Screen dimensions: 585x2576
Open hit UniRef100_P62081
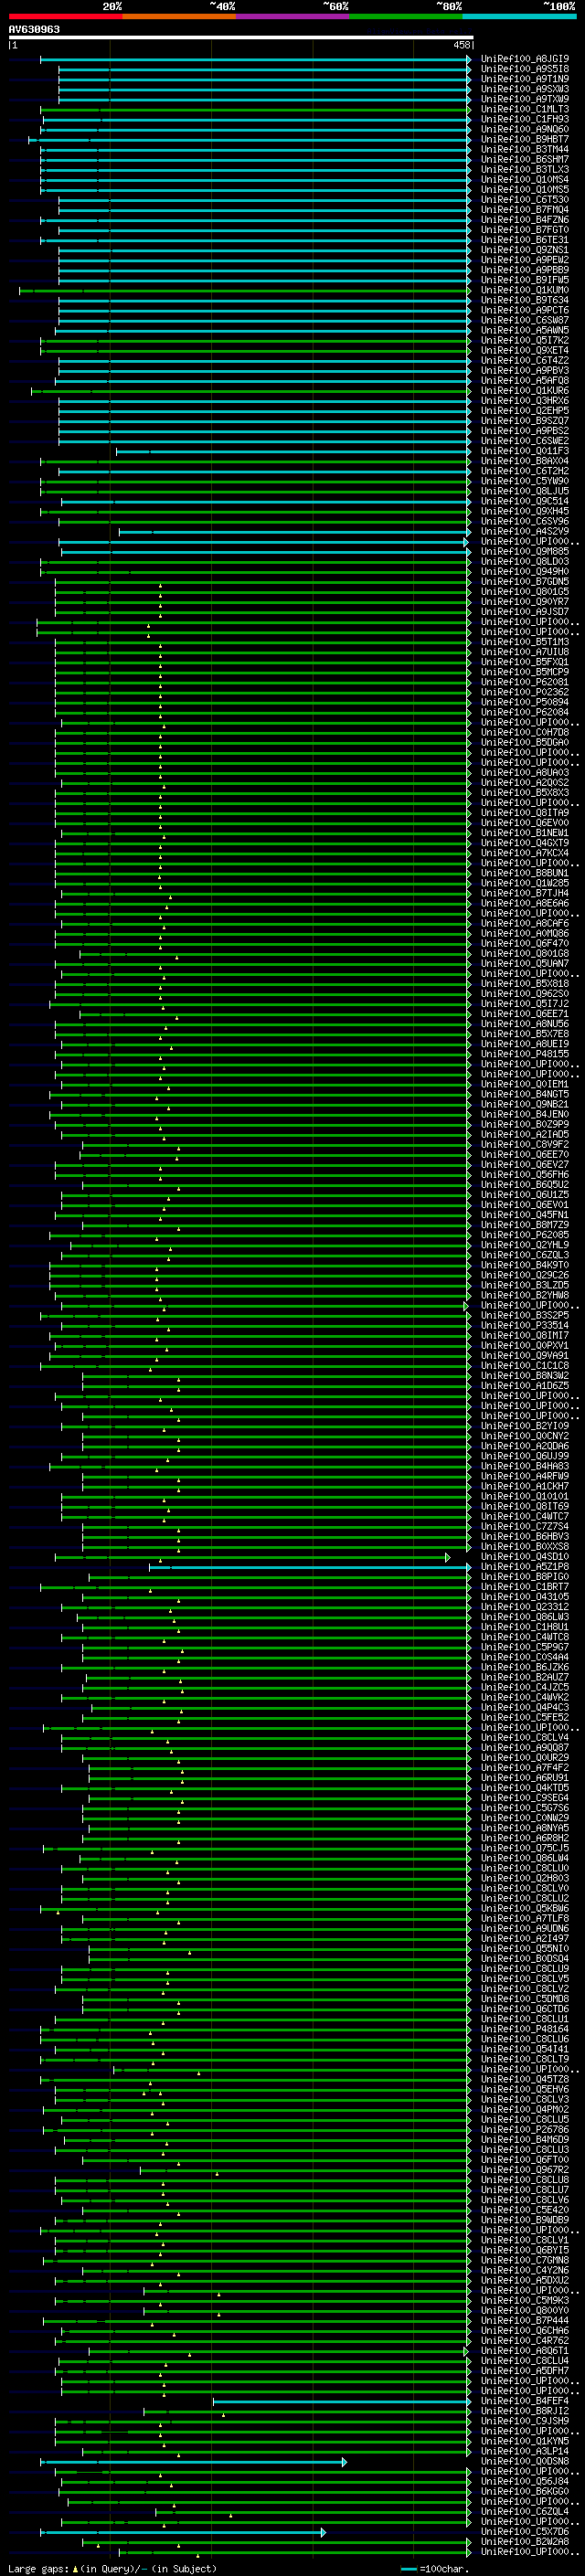pyautogui.click(x=525, y=683)
